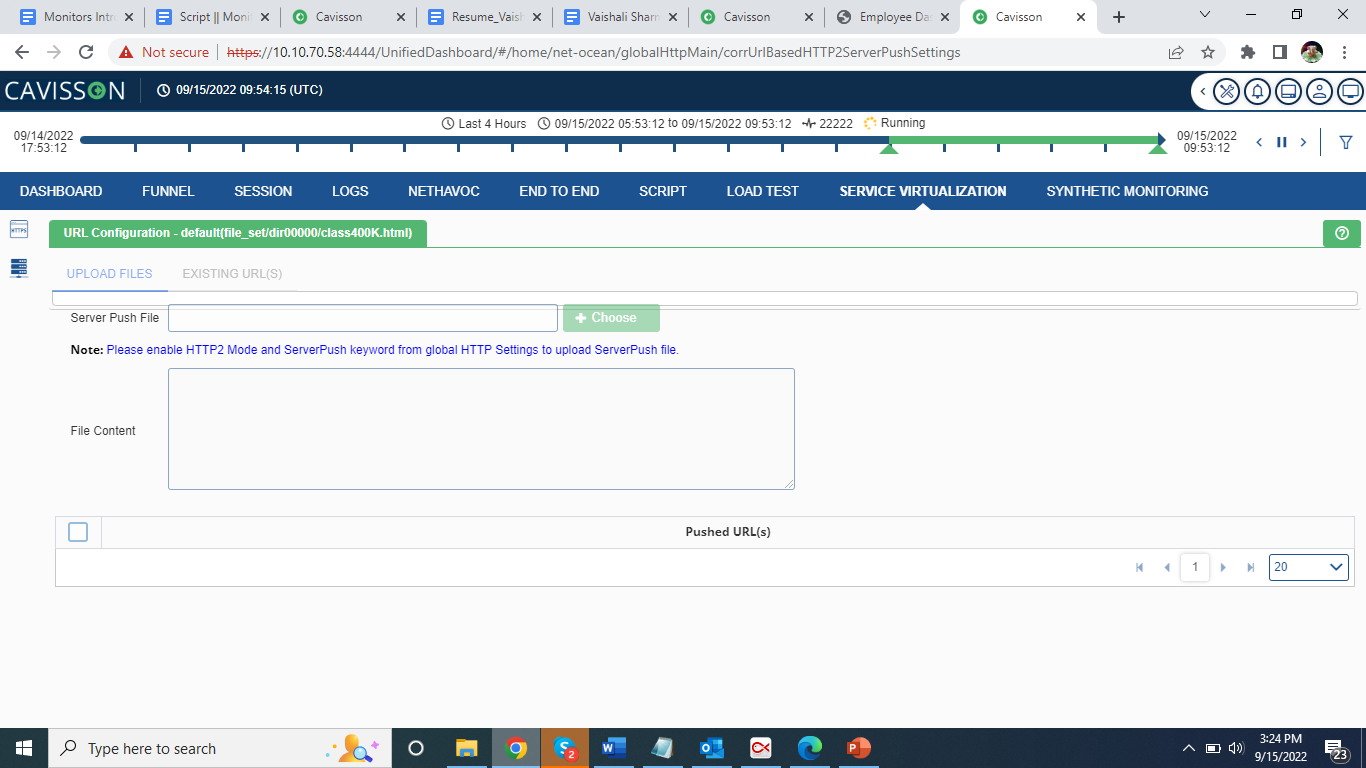Open the Chrome three-dot menu
The height and width of the screenshot is (768, 1366).
tap(1344, 52)
